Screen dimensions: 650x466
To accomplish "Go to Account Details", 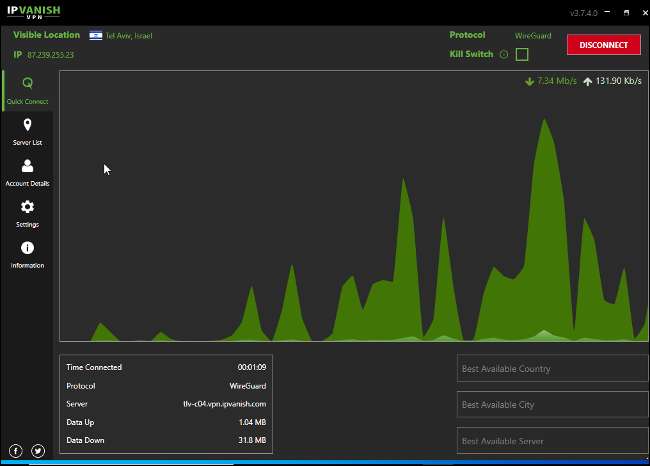I will point(27,172).
